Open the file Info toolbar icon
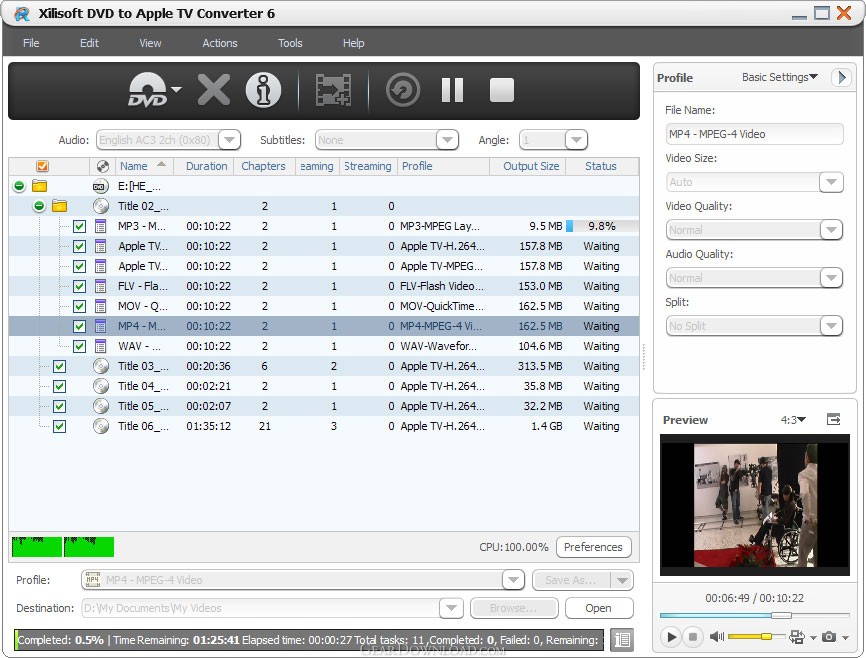 point(263,90)
